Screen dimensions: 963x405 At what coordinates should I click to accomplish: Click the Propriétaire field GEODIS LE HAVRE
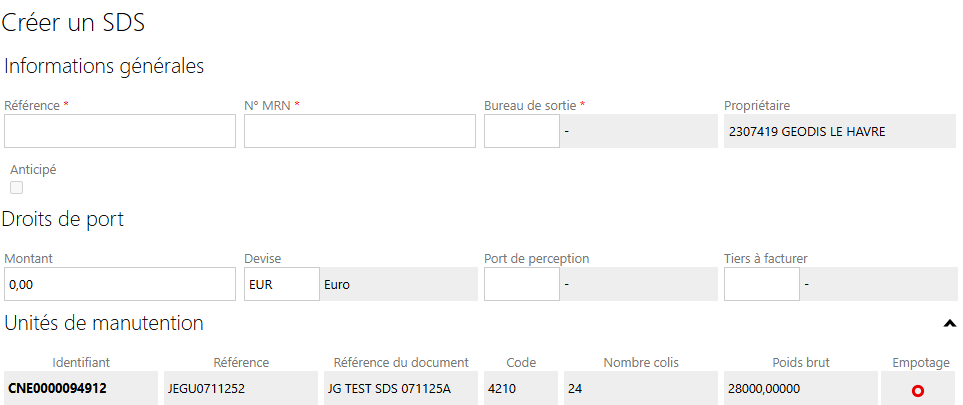[x=840, y=131]
